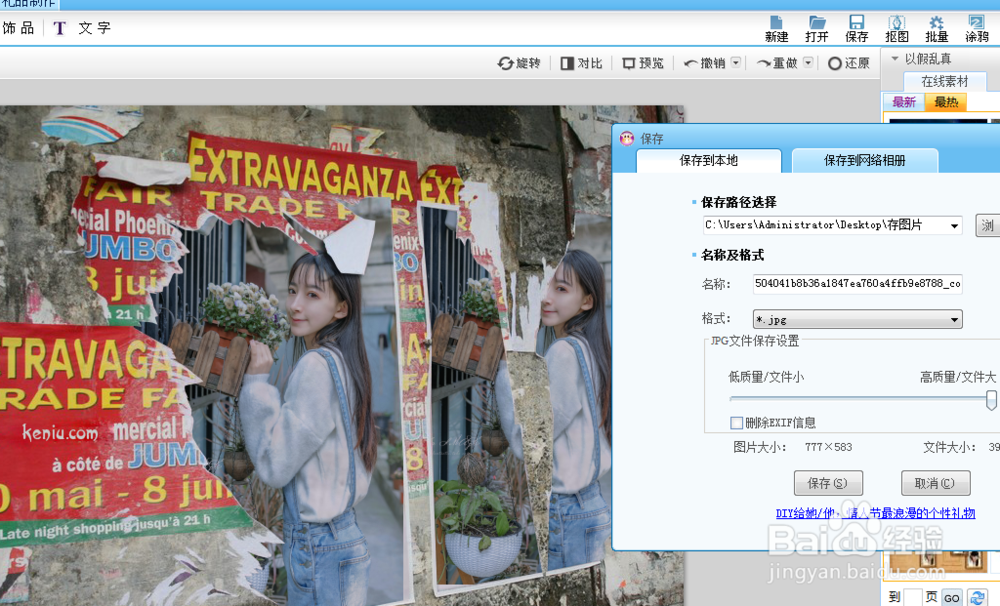The image size is (1000, 606).
Task: Click the browse button beside save path
Action: [987, 225]
